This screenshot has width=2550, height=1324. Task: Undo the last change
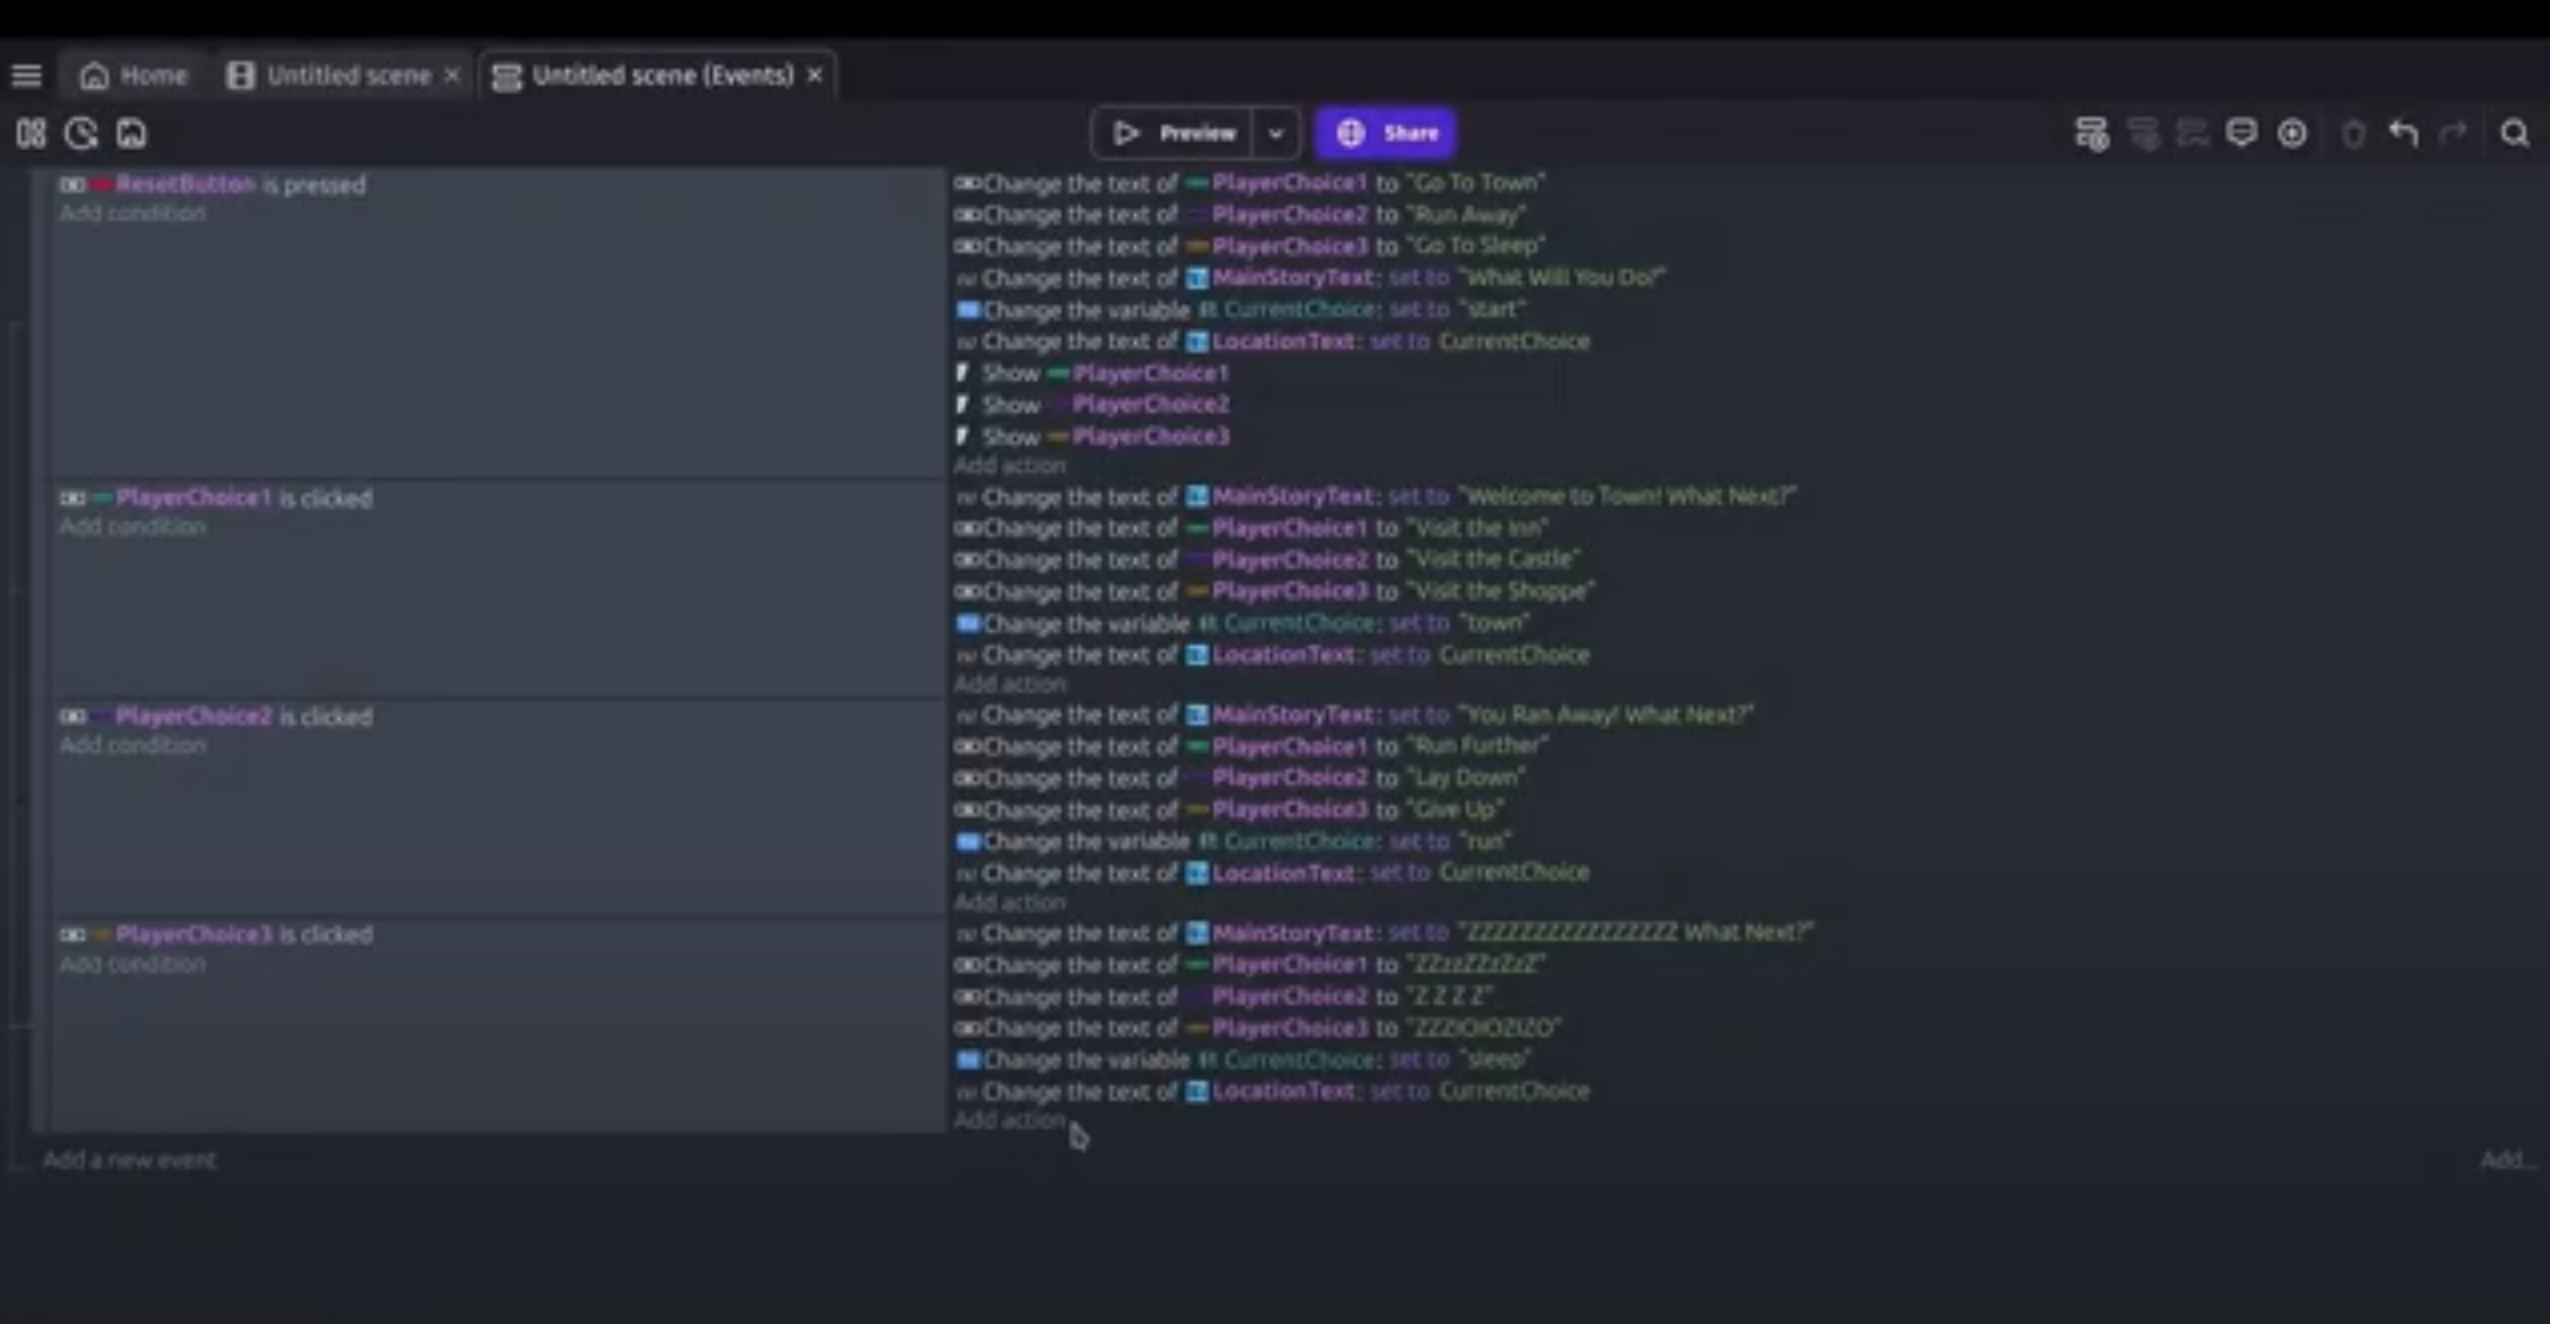point(2403,133)
